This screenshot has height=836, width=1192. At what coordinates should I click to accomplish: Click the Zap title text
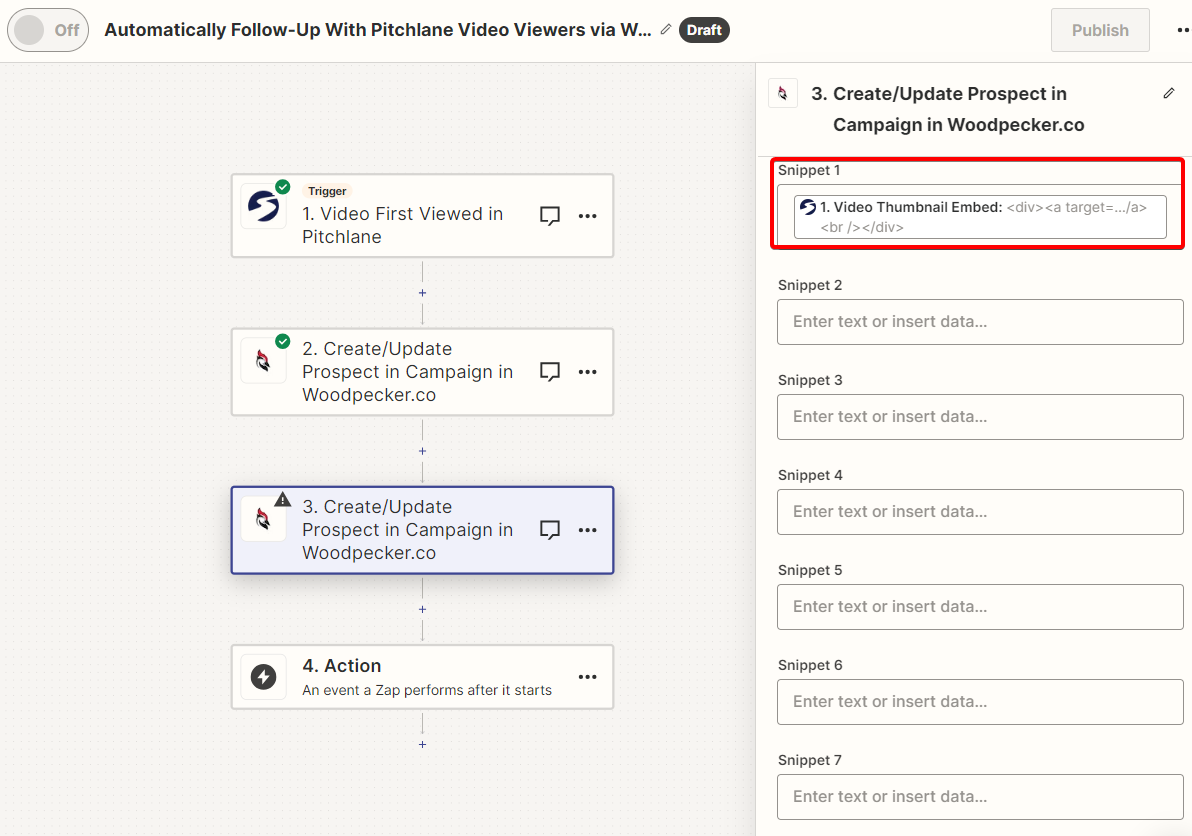pyautogui.click(x=378, y=30)
